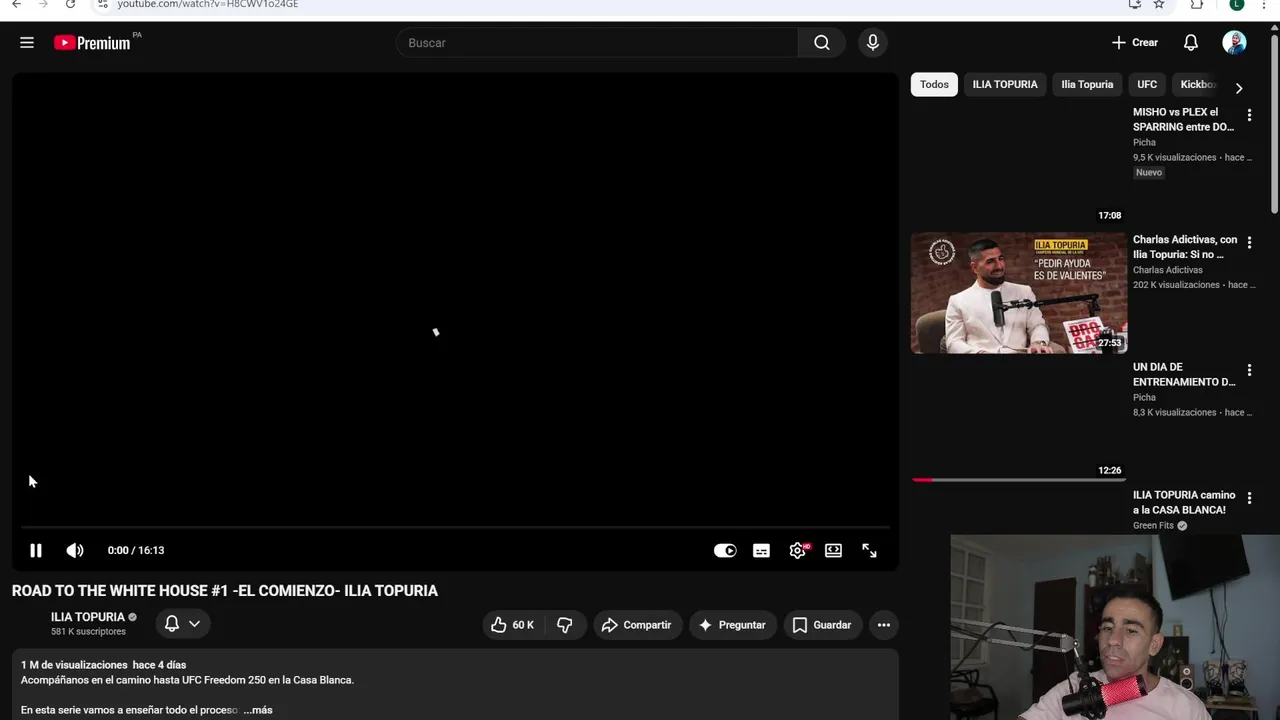This screenshot has height=720, width=1280.
Task: Click the Green Fits channel name
Action: (x=1153, y=525)
